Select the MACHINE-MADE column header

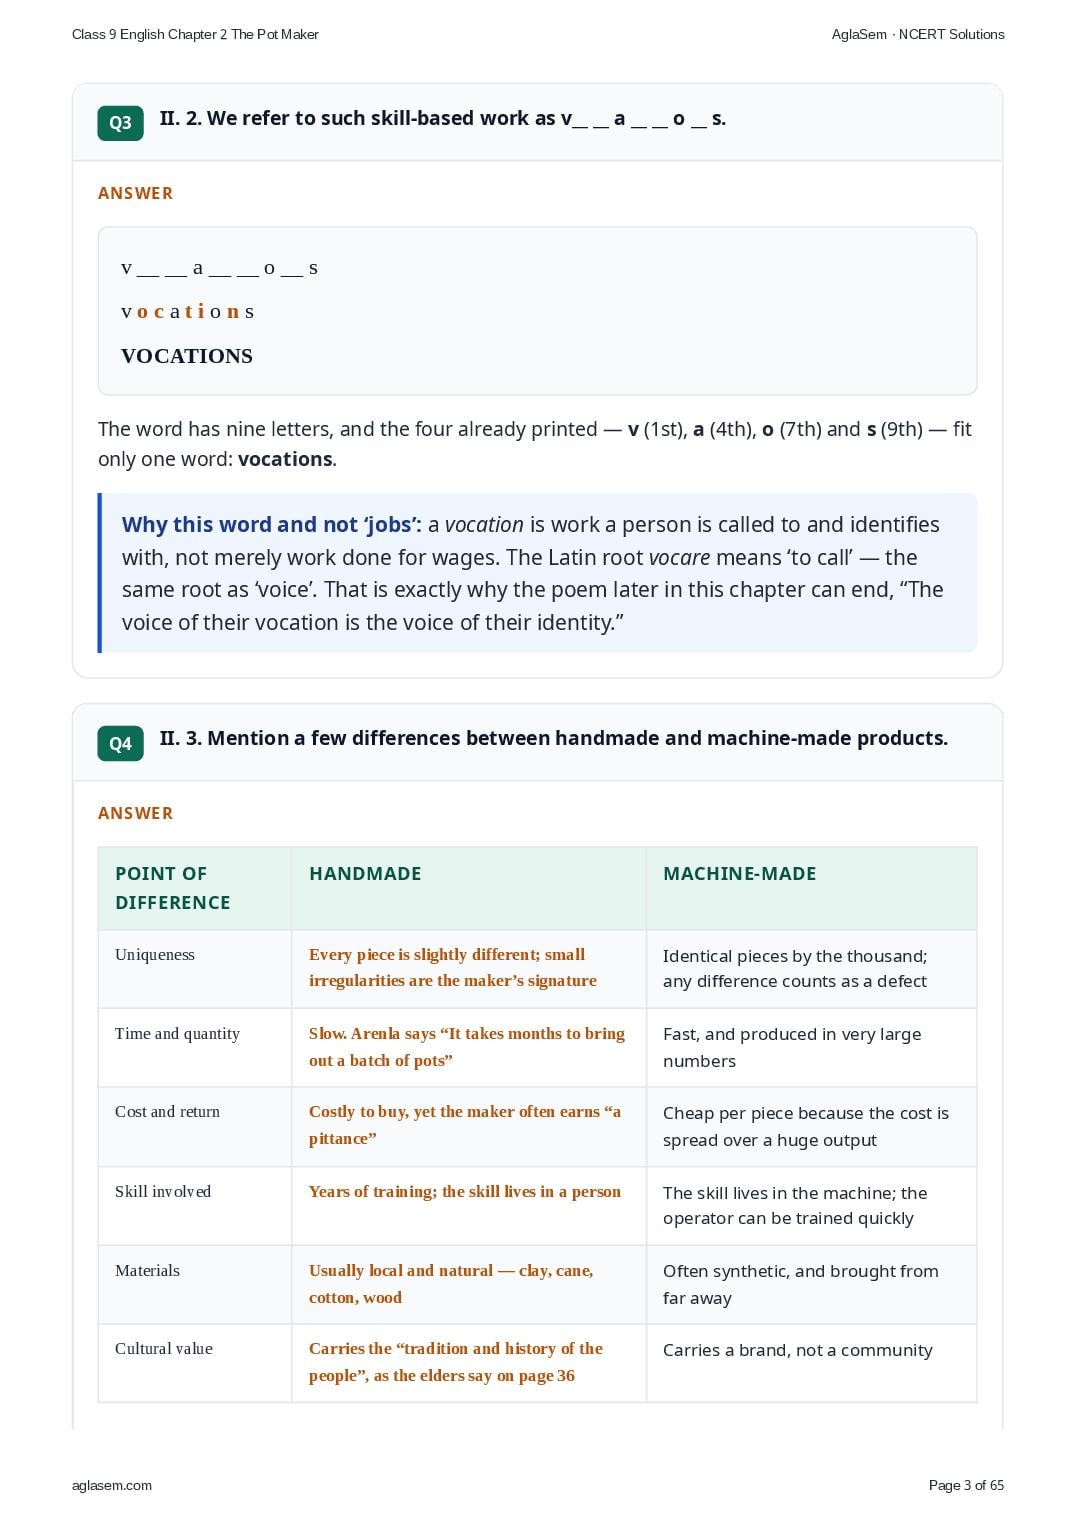[740, 874]
